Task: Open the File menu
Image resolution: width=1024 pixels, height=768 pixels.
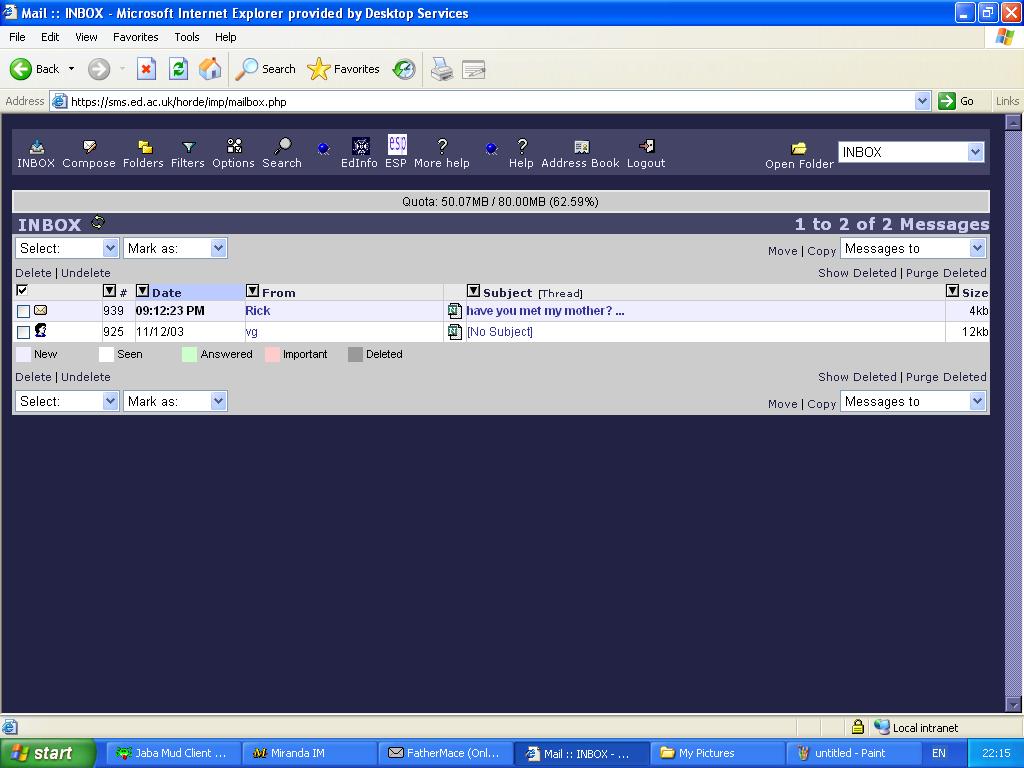Action: coord(17,37)
